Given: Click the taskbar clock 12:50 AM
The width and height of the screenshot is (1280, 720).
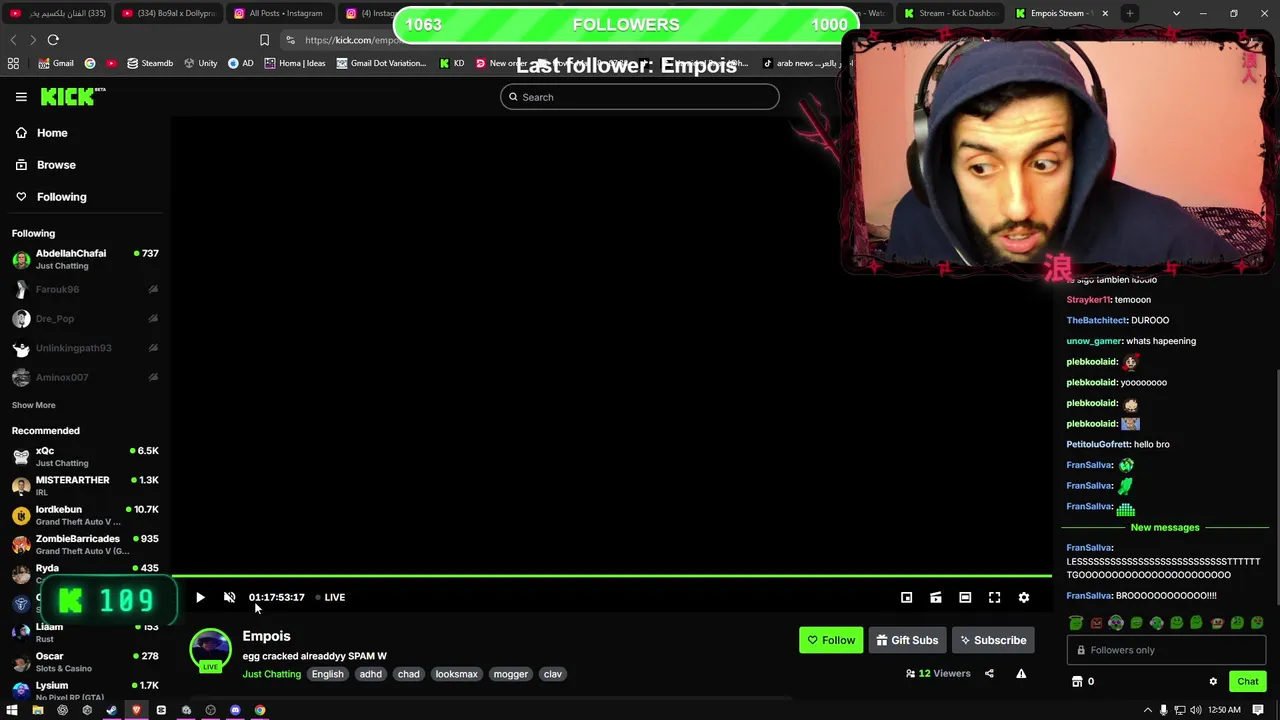Looking at the screenshot, I should [1224, 710].
